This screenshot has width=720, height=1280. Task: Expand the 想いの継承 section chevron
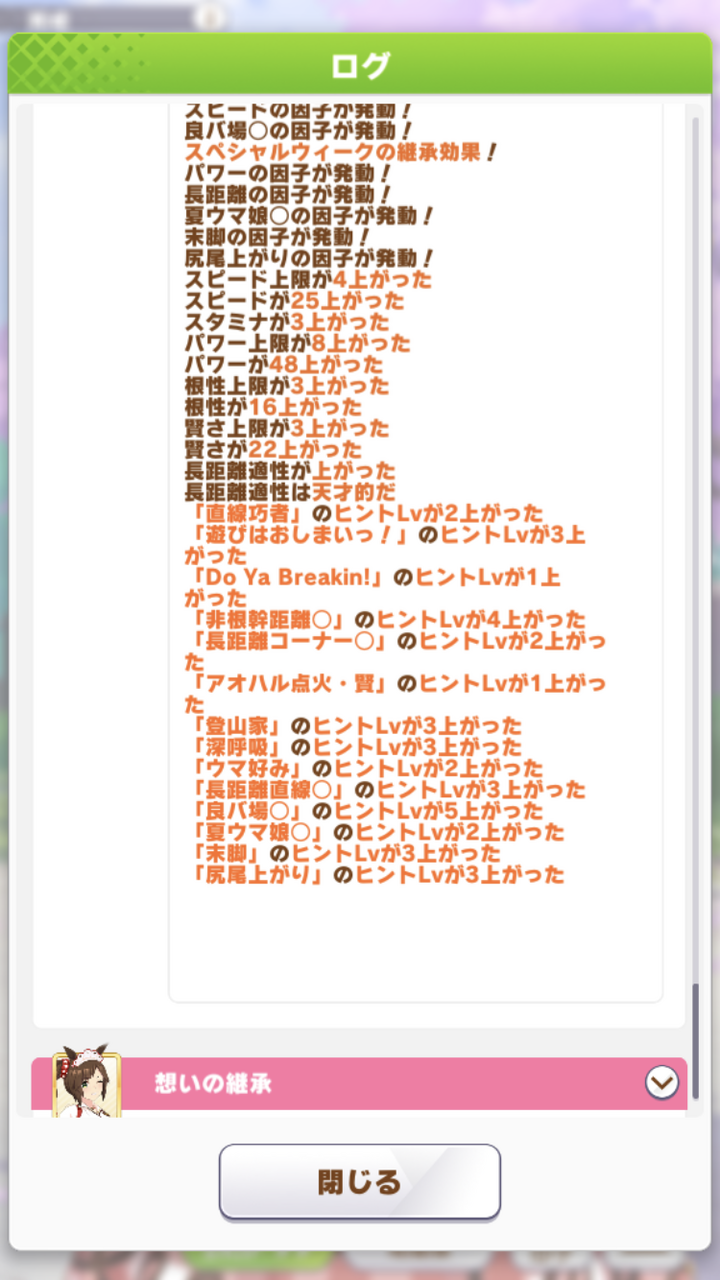[x=661, y=1082]
